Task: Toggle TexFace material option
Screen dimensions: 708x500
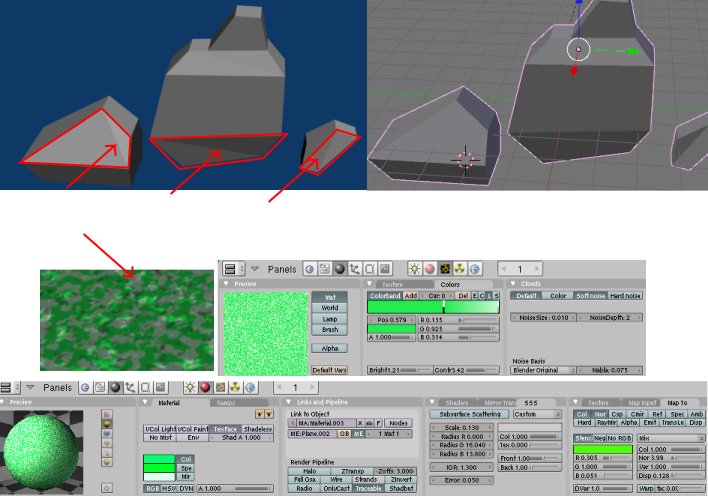Action: coord(225,429)
